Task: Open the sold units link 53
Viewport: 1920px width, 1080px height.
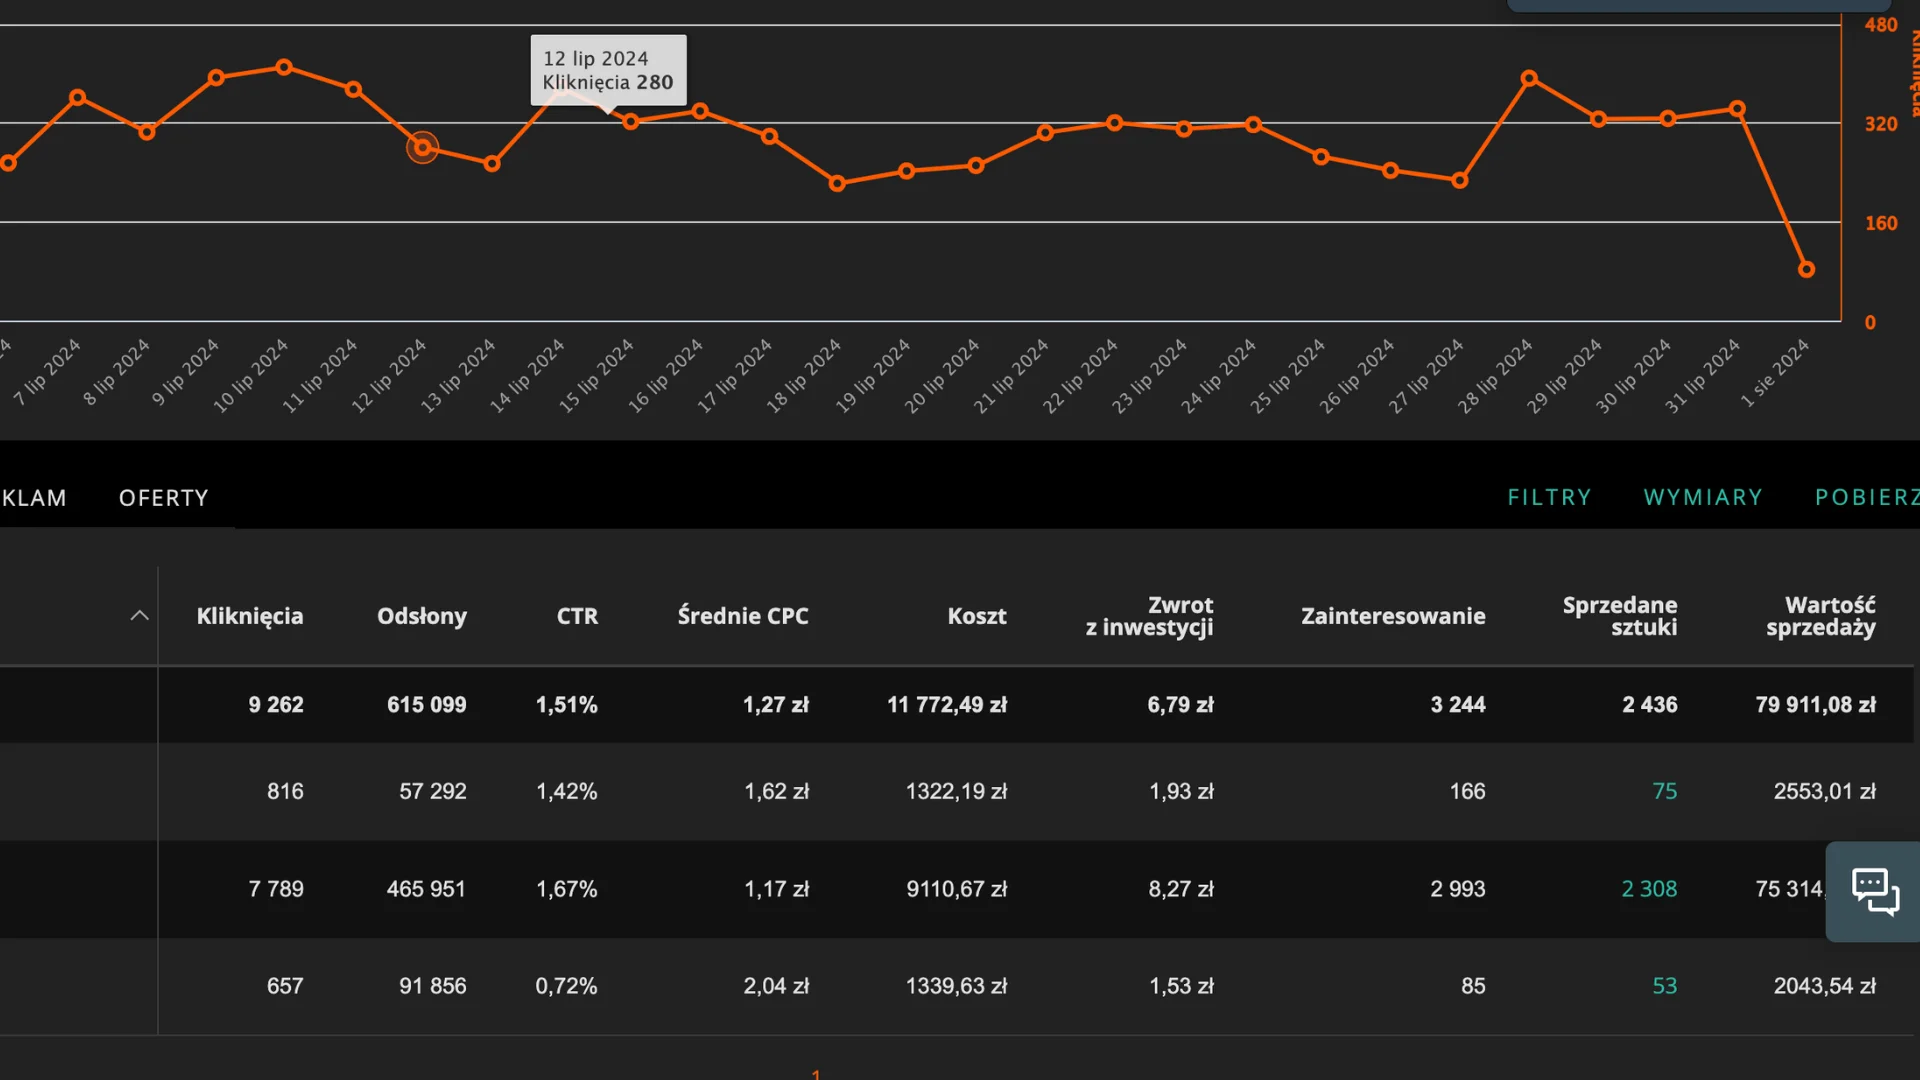Action: click(x=1665, y=986)
